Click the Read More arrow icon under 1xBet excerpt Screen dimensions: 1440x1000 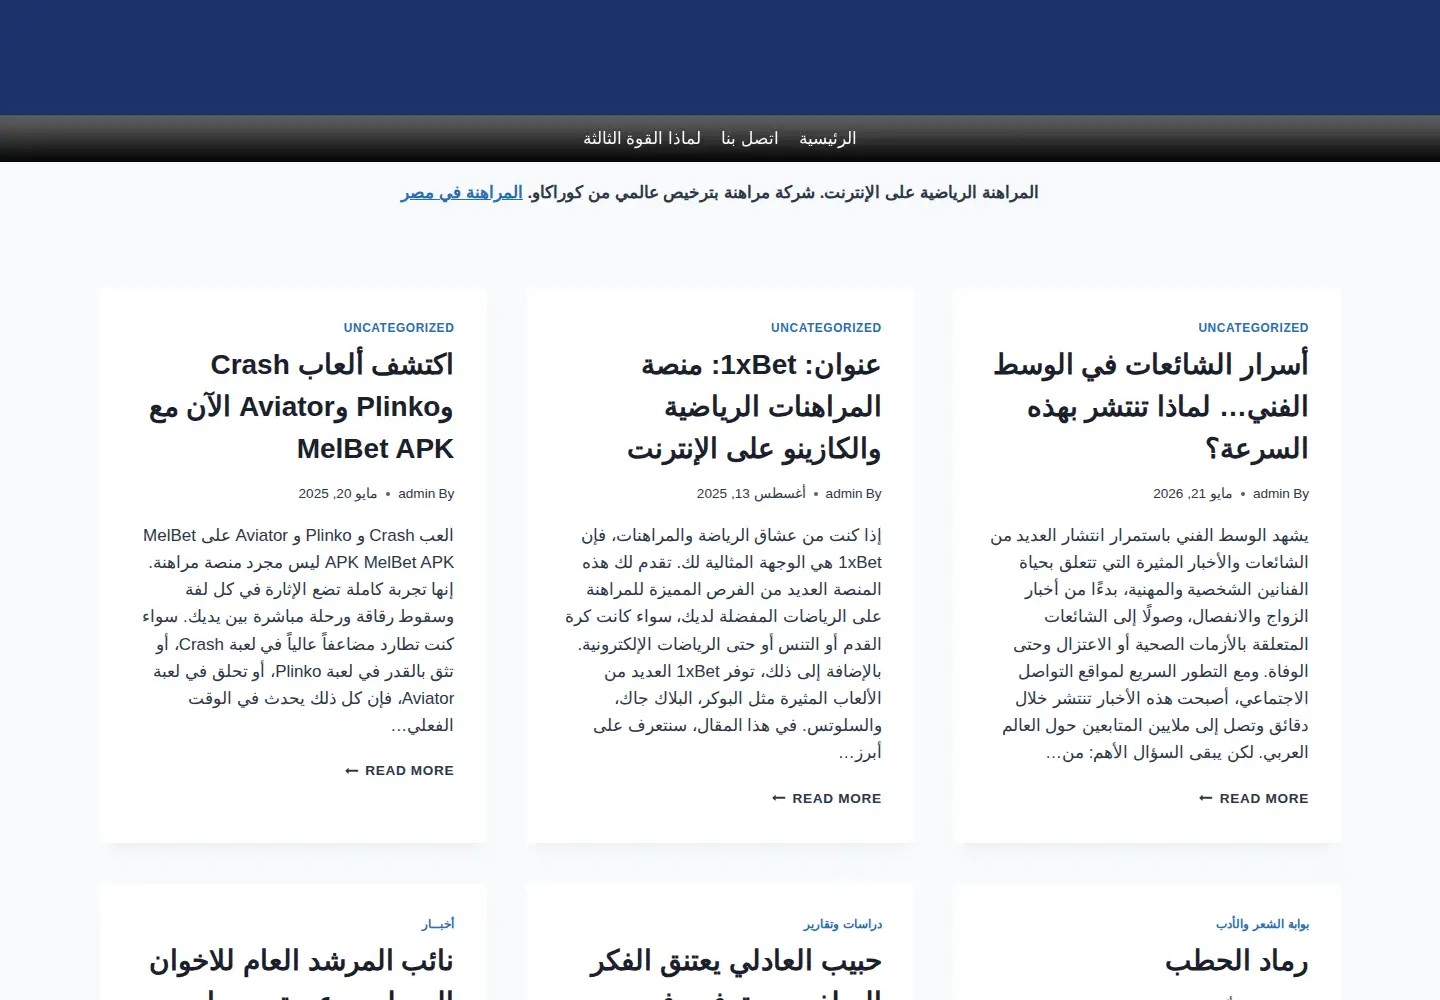pyautogui.click(x=779, y=798)
